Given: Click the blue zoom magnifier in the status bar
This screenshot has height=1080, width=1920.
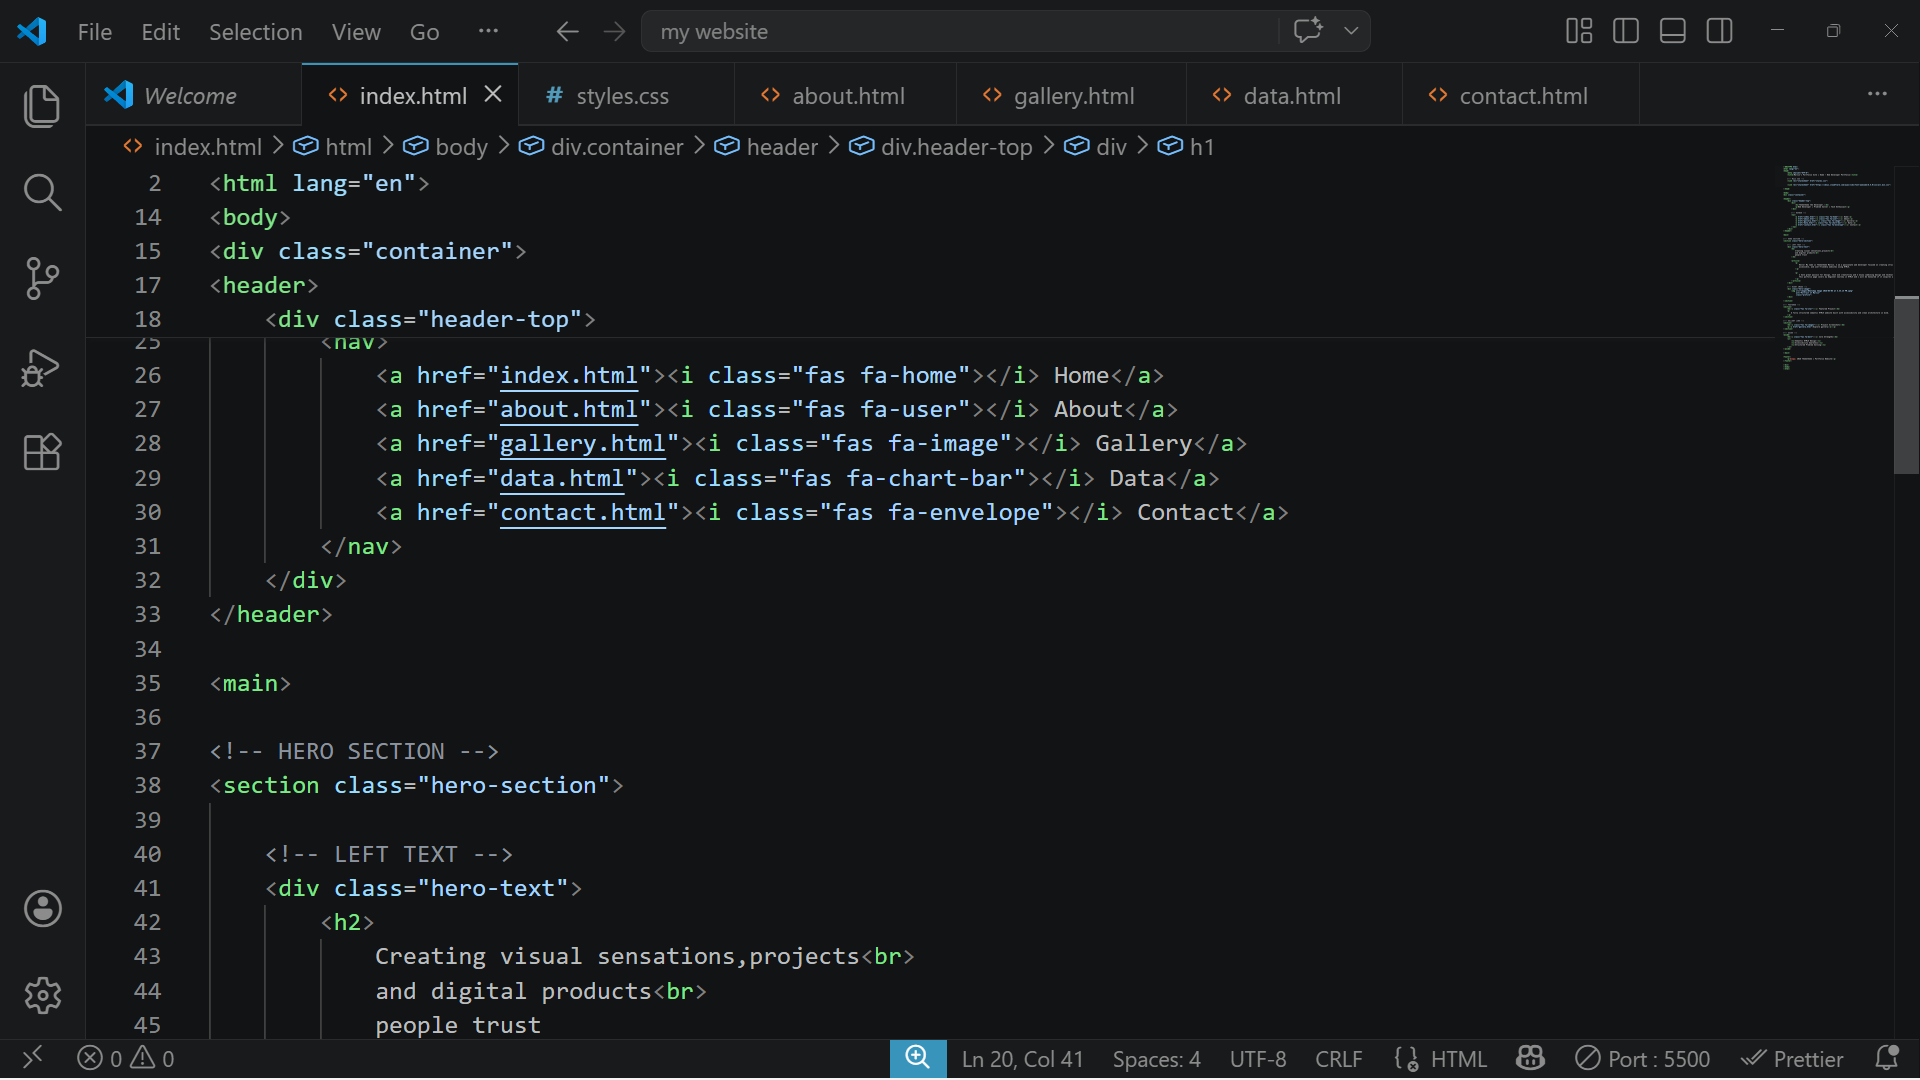Looking at the screenshot, I should [x=918, y=1058].
